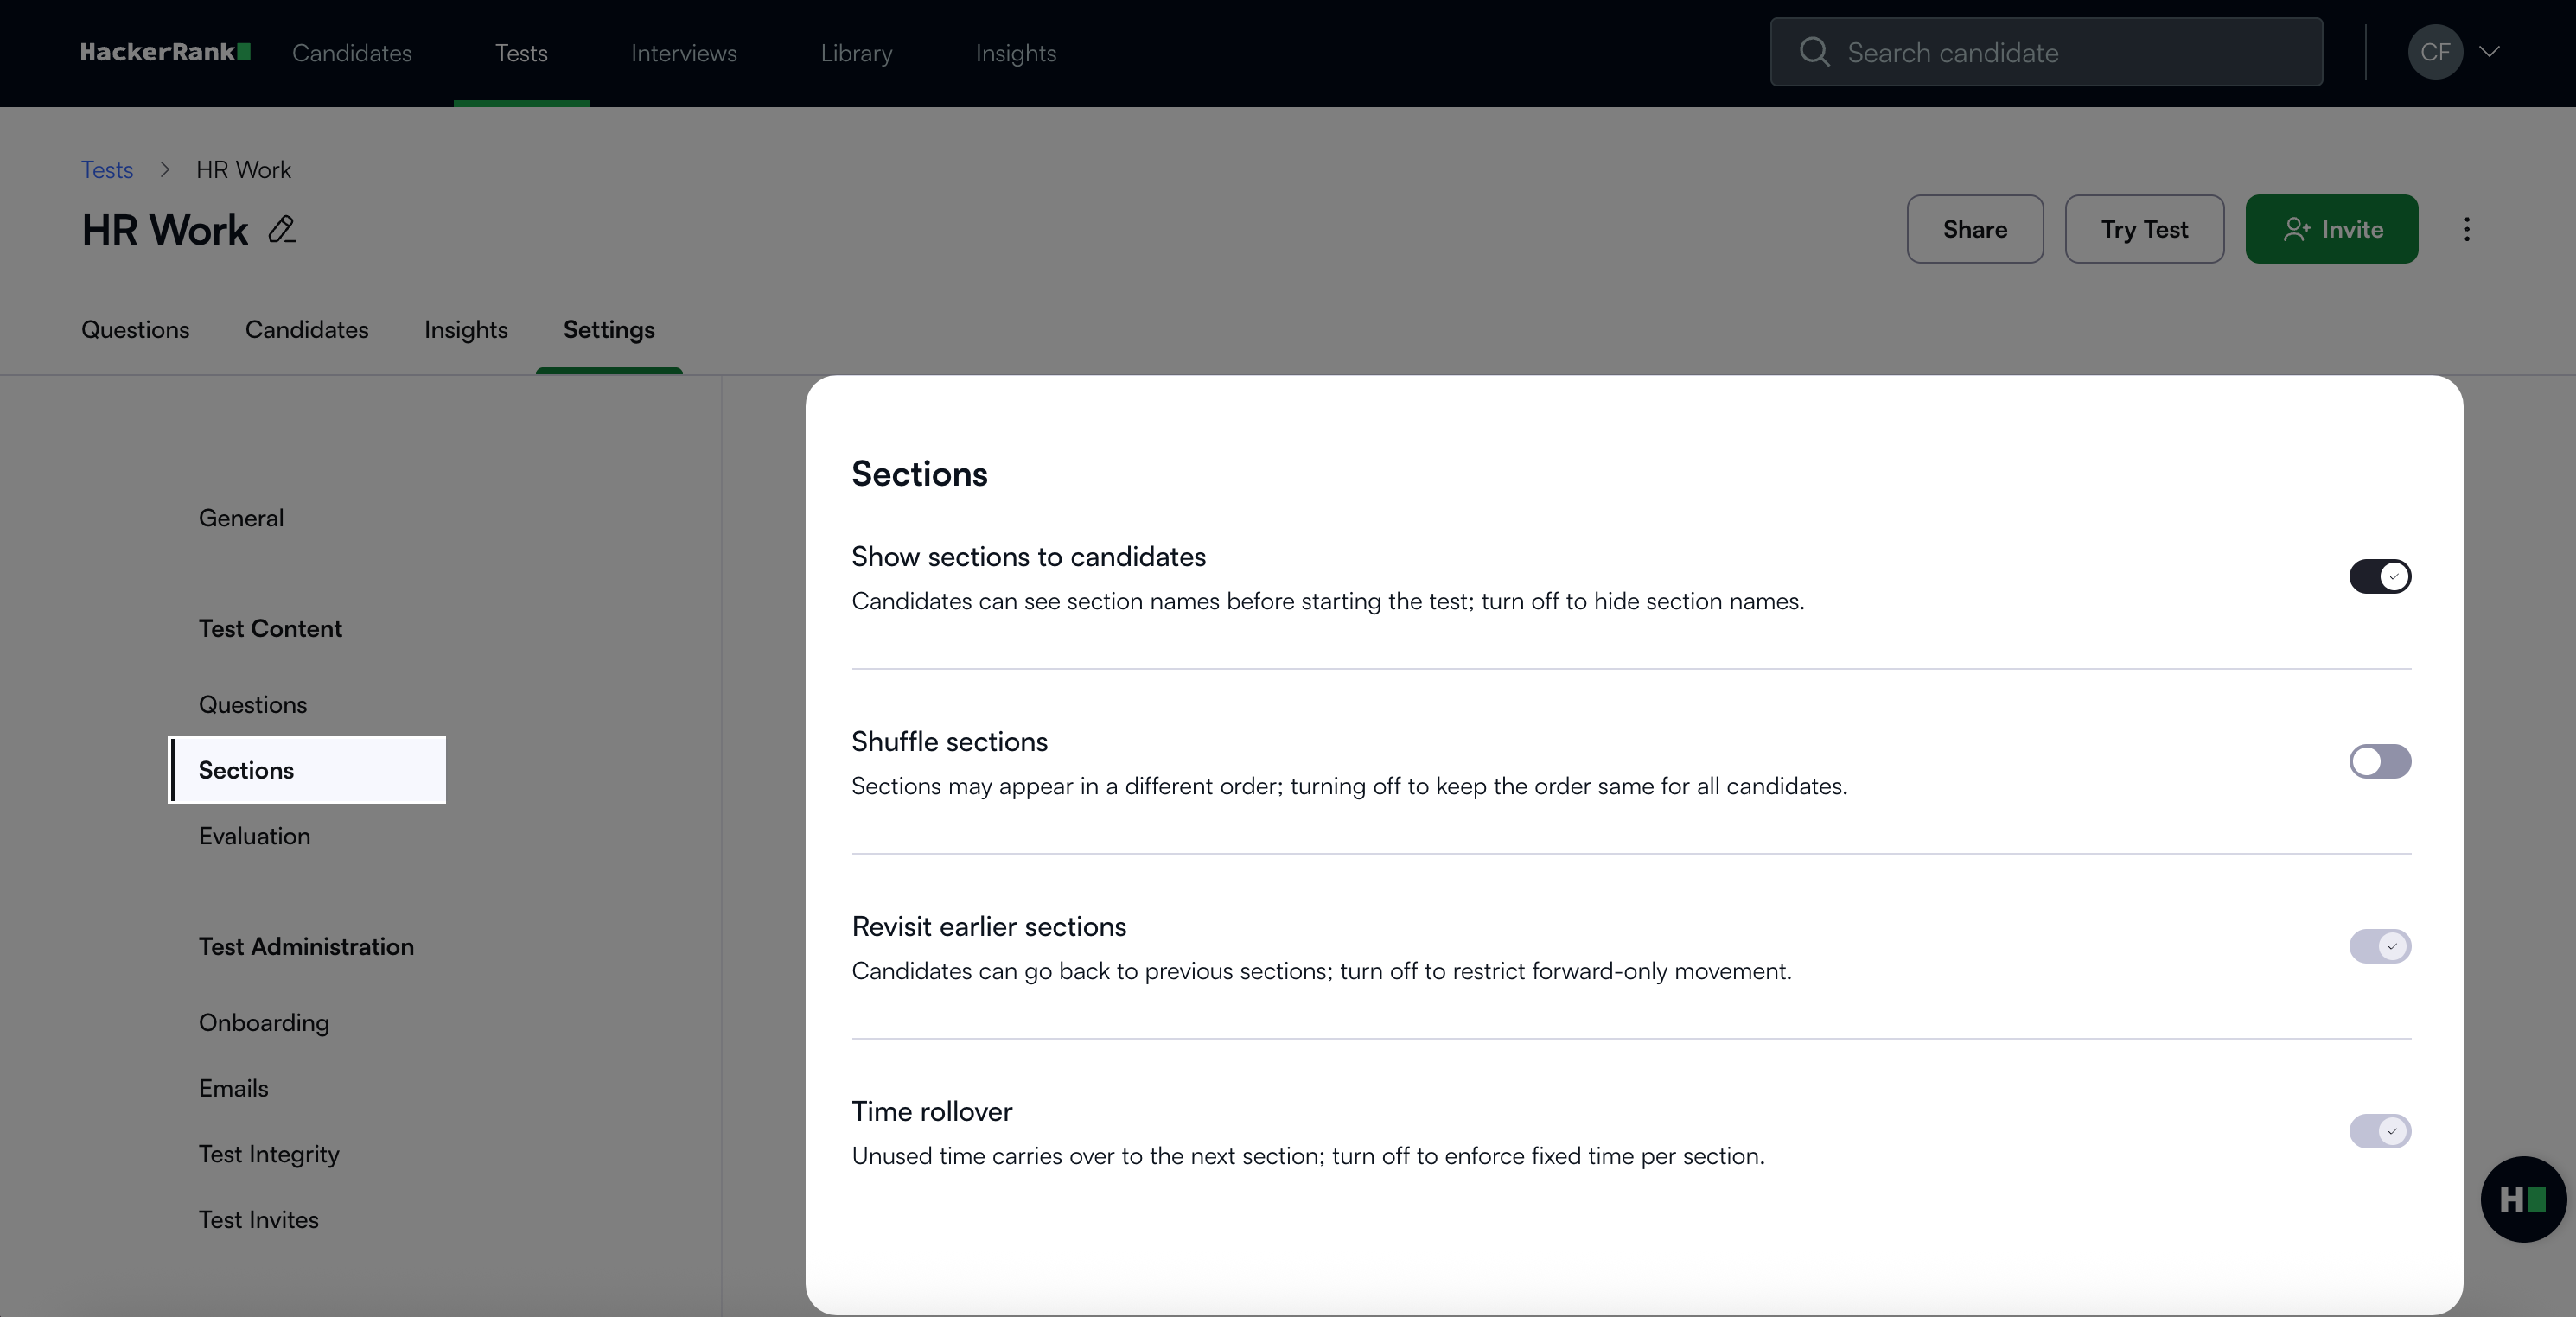This screenshot has height=1317, width=2576.
Task: Click the pencil icon to rename HR Work
Action: click(282, 230)
